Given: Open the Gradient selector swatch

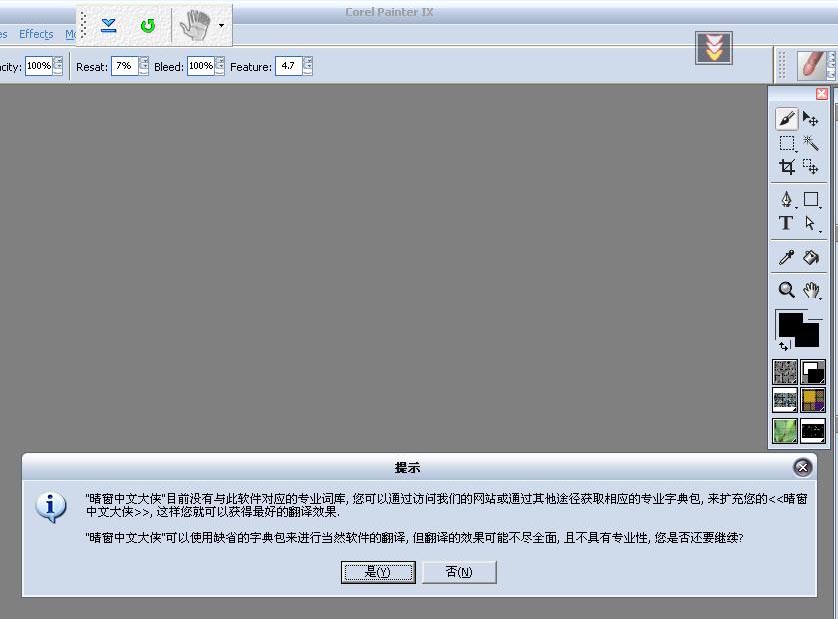Looking at the screenshot, I should point(812,372).
